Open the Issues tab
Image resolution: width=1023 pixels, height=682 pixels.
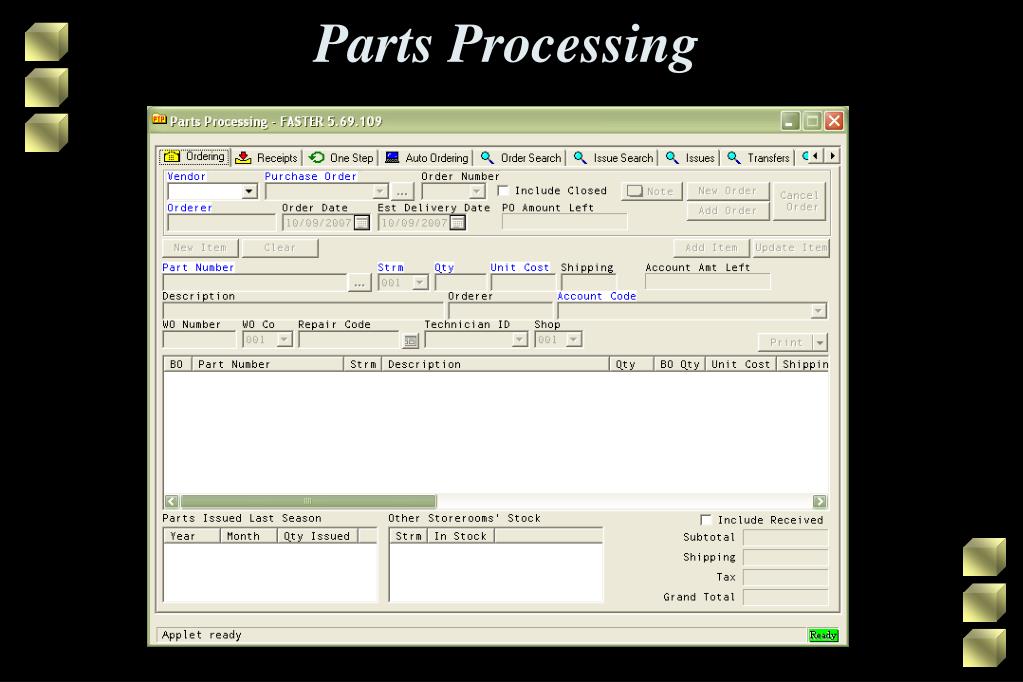tap(690, 157)
